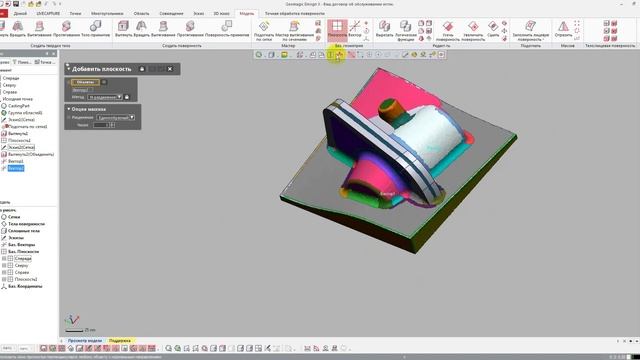The height and width of the screenshot is (360, 640).
Task: Select Баз. Координаты in the lower tree
Action: (25, 286)
